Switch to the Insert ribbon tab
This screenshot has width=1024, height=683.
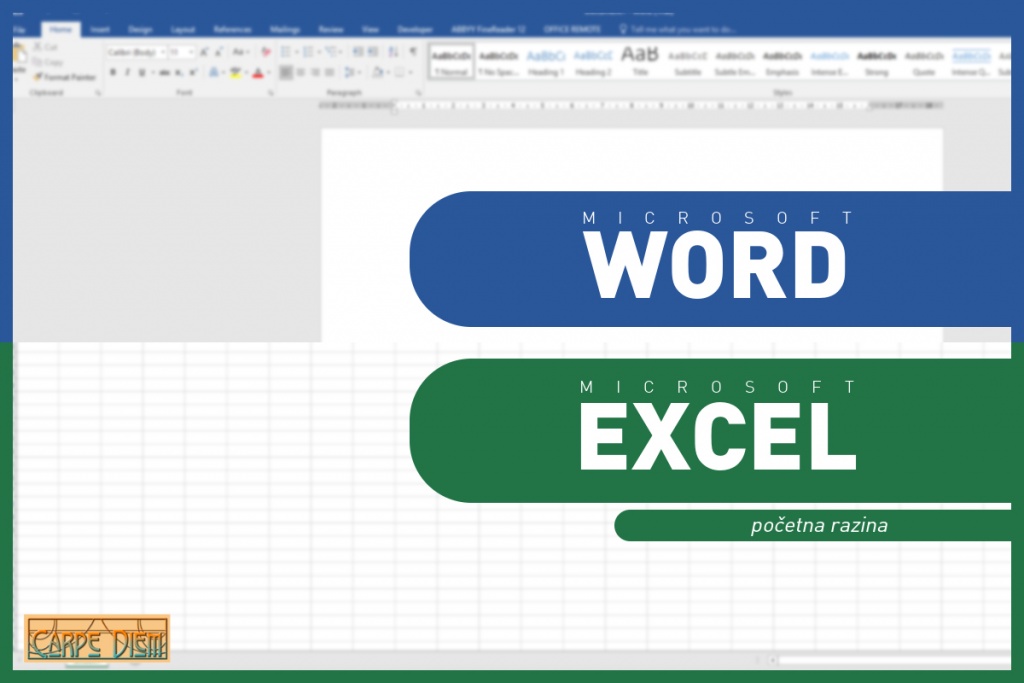coord(100,29)
